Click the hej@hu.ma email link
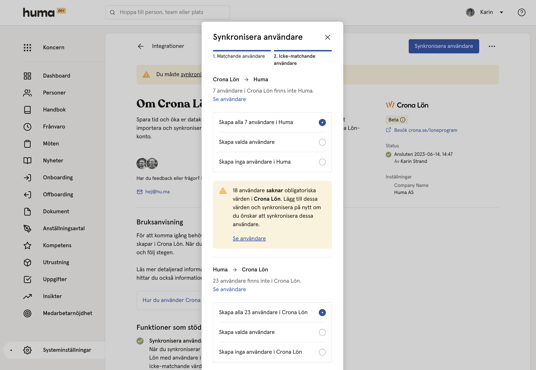The image size is (536, 370). click(157, 191)
